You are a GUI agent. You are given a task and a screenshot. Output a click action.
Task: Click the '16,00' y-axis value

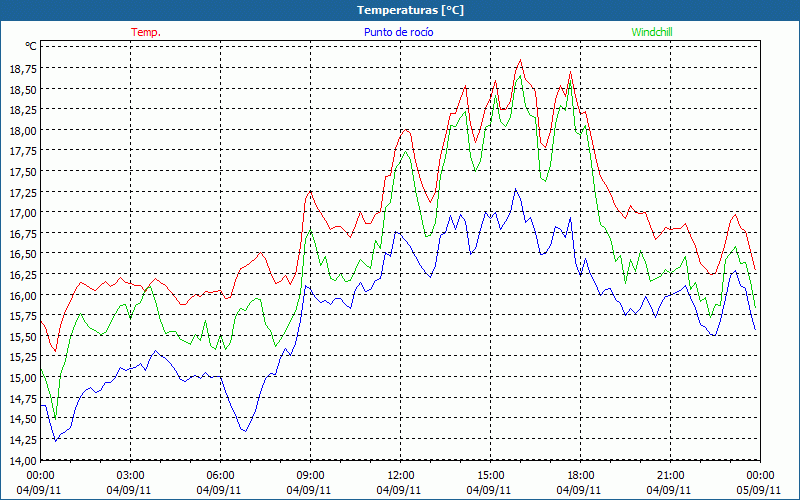[x=23, y=295]
